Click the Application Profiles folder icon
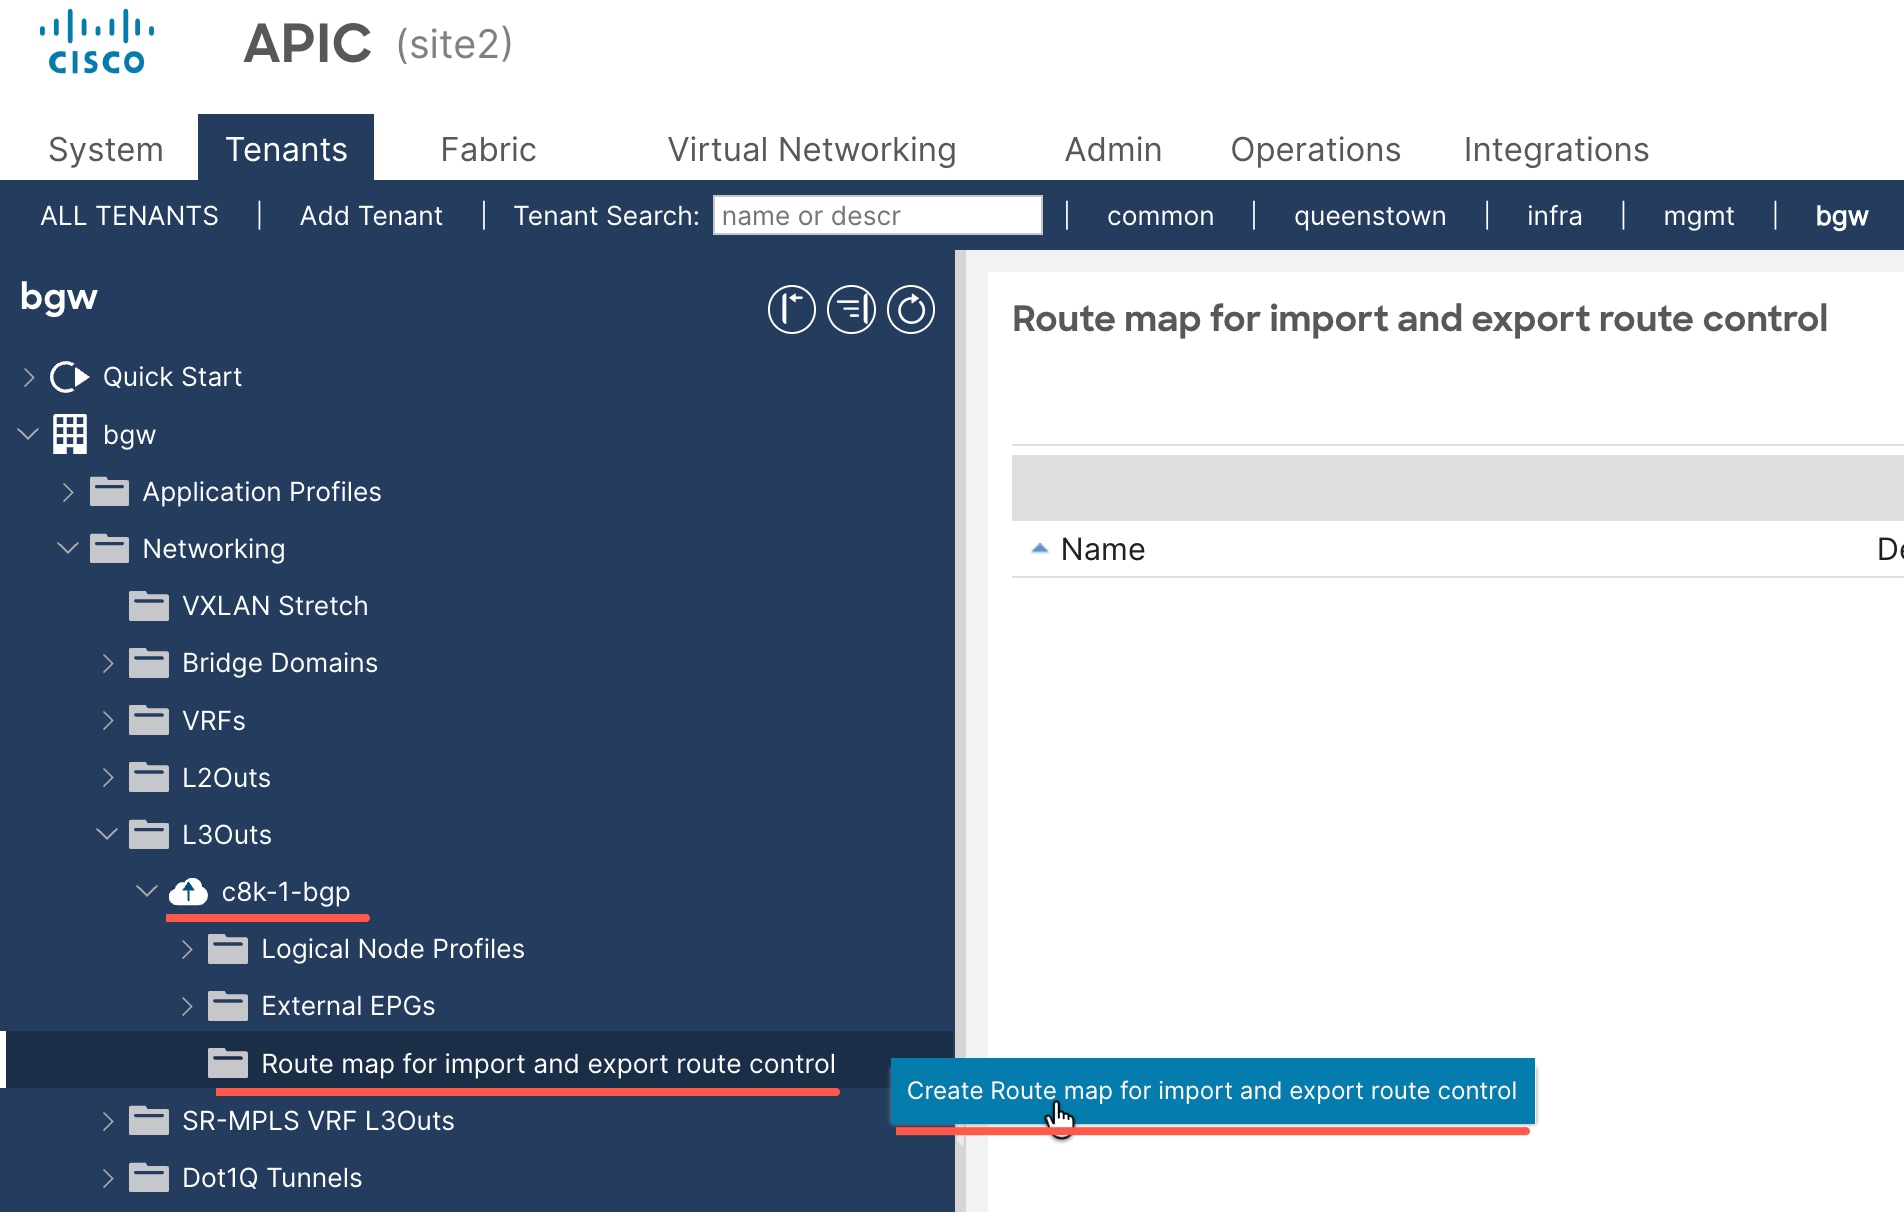This screenshot has height=1212, width=1904. click(109, 491)
